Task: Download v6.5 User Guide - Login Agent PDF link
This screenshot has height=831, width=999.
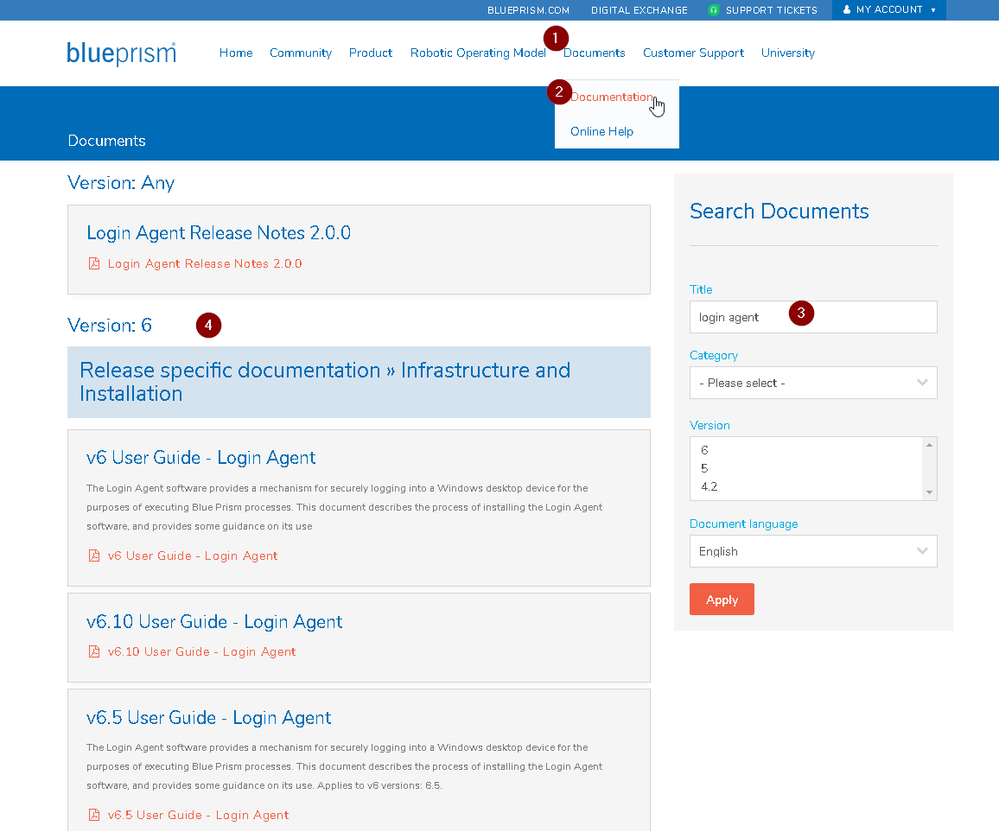Action: [x=198, y=815]
